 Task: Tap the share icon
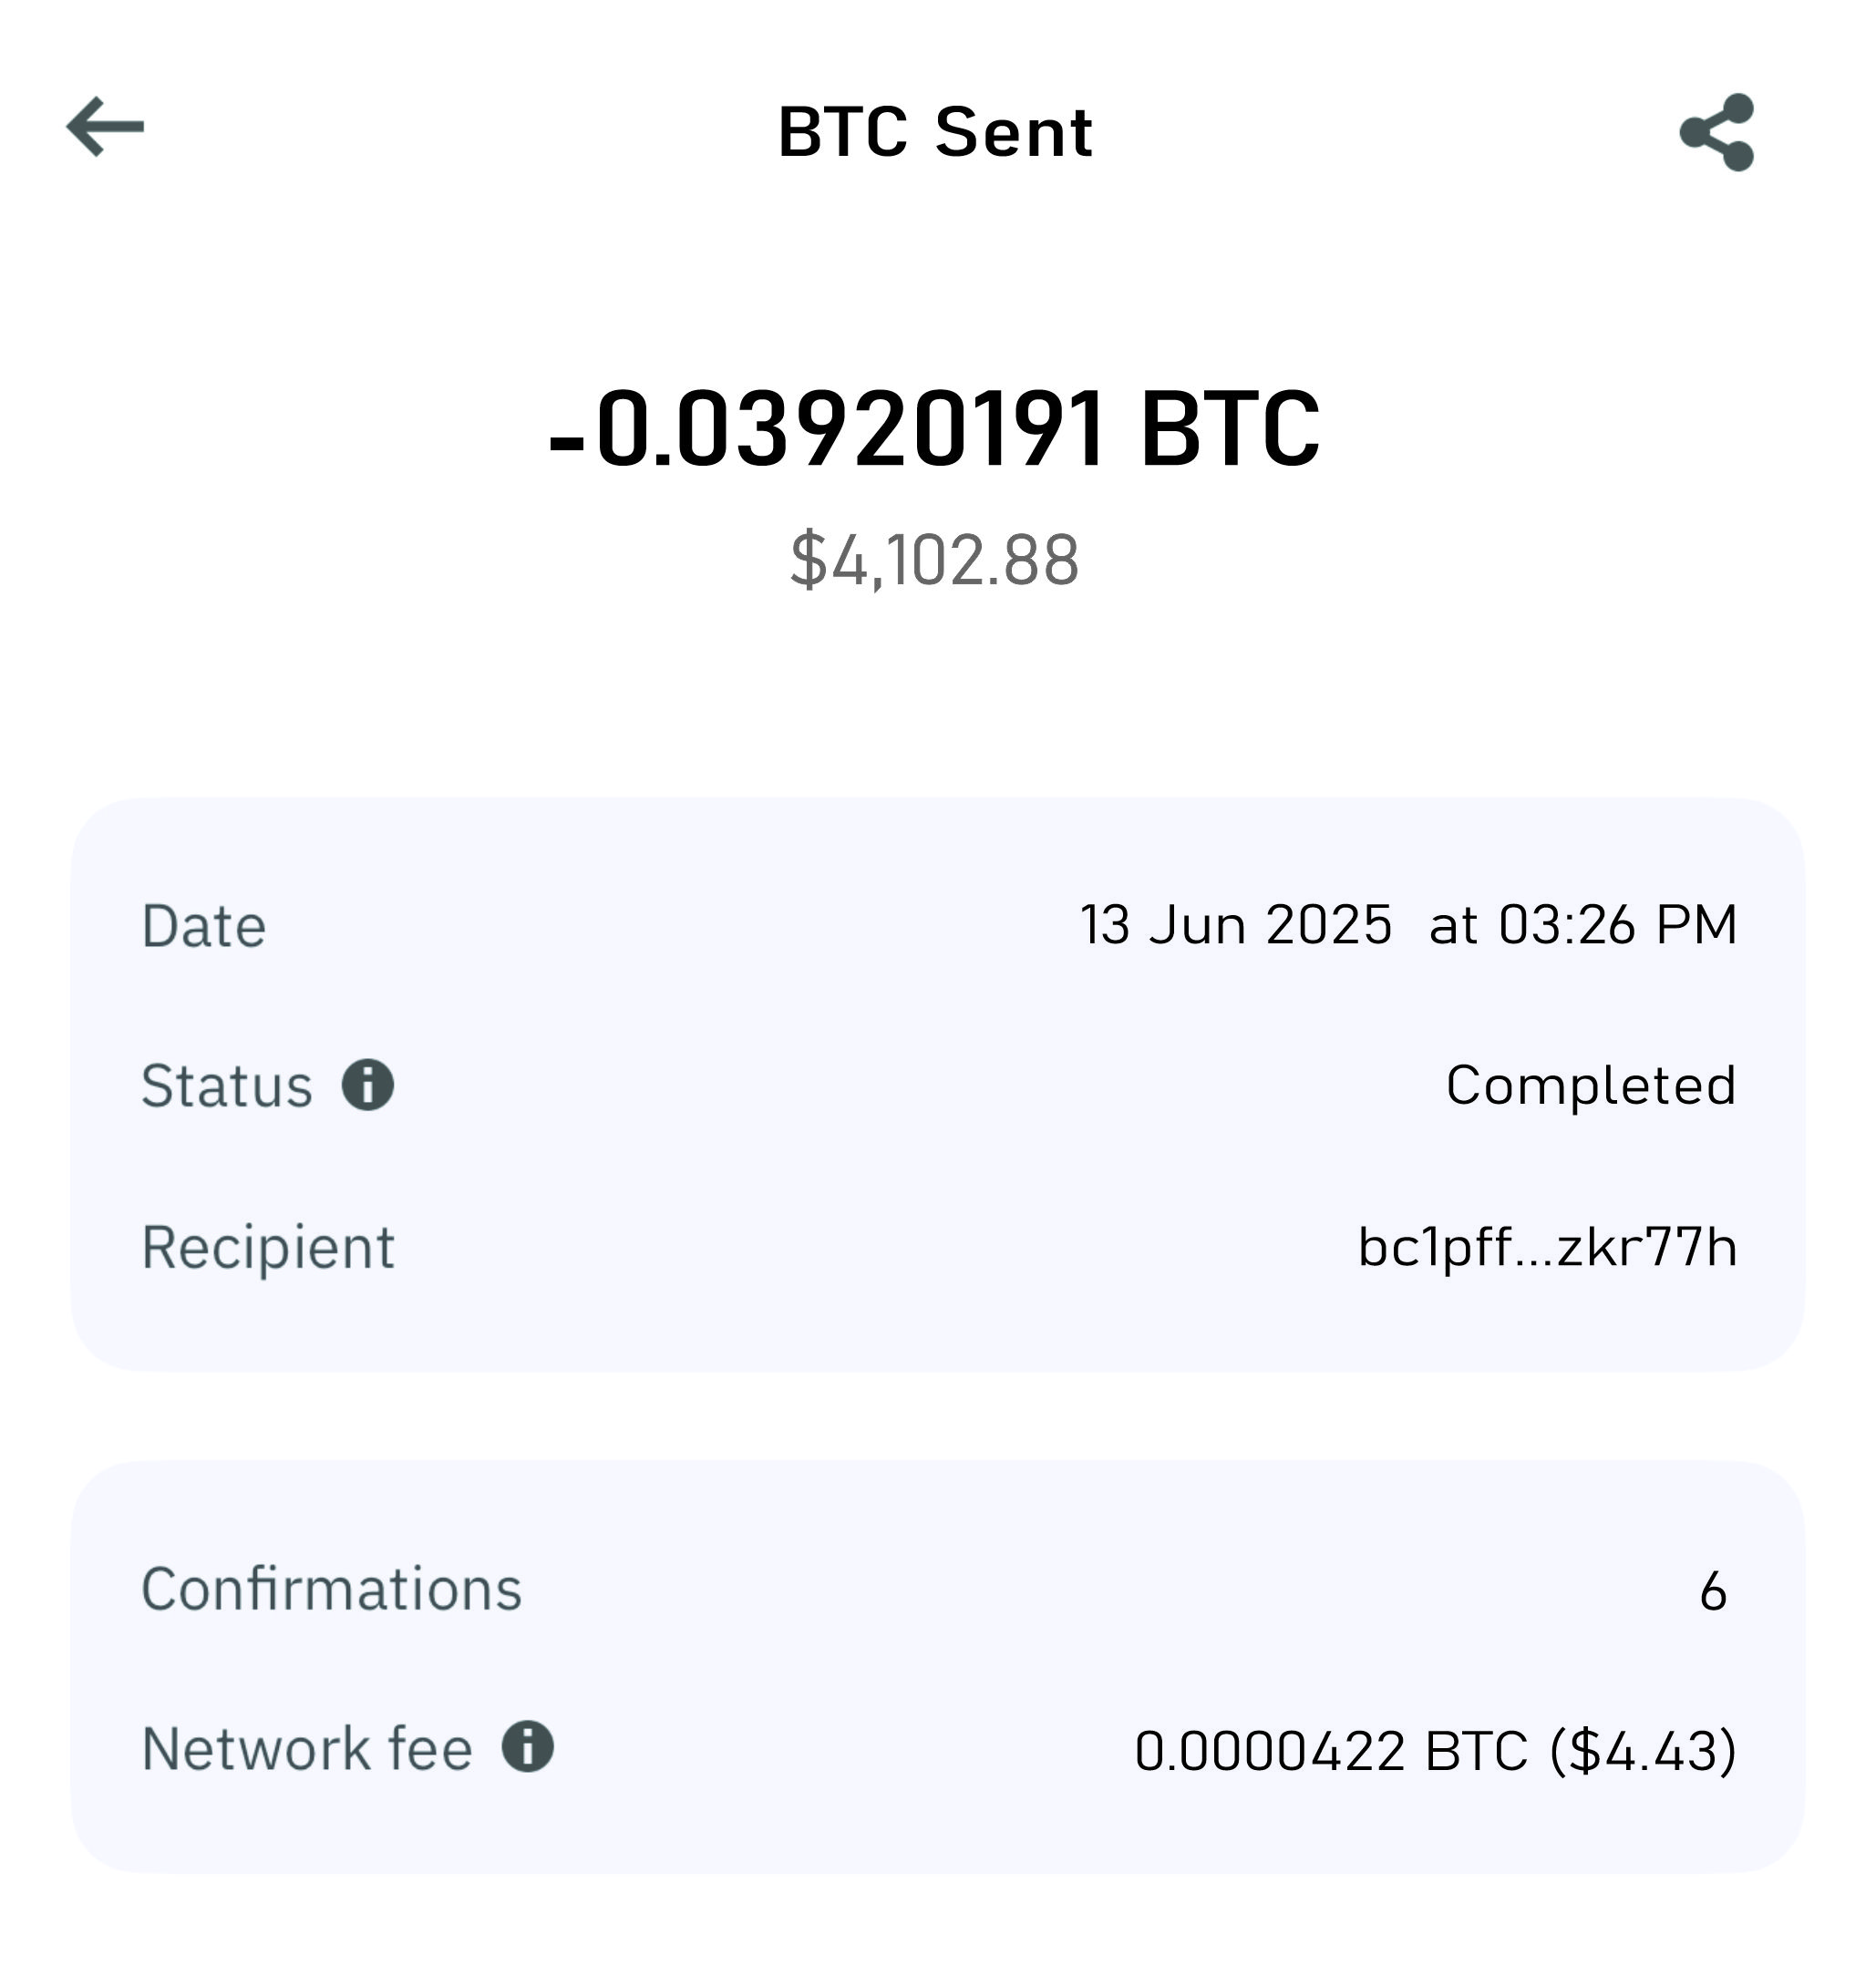click(x=1717, y=132)
